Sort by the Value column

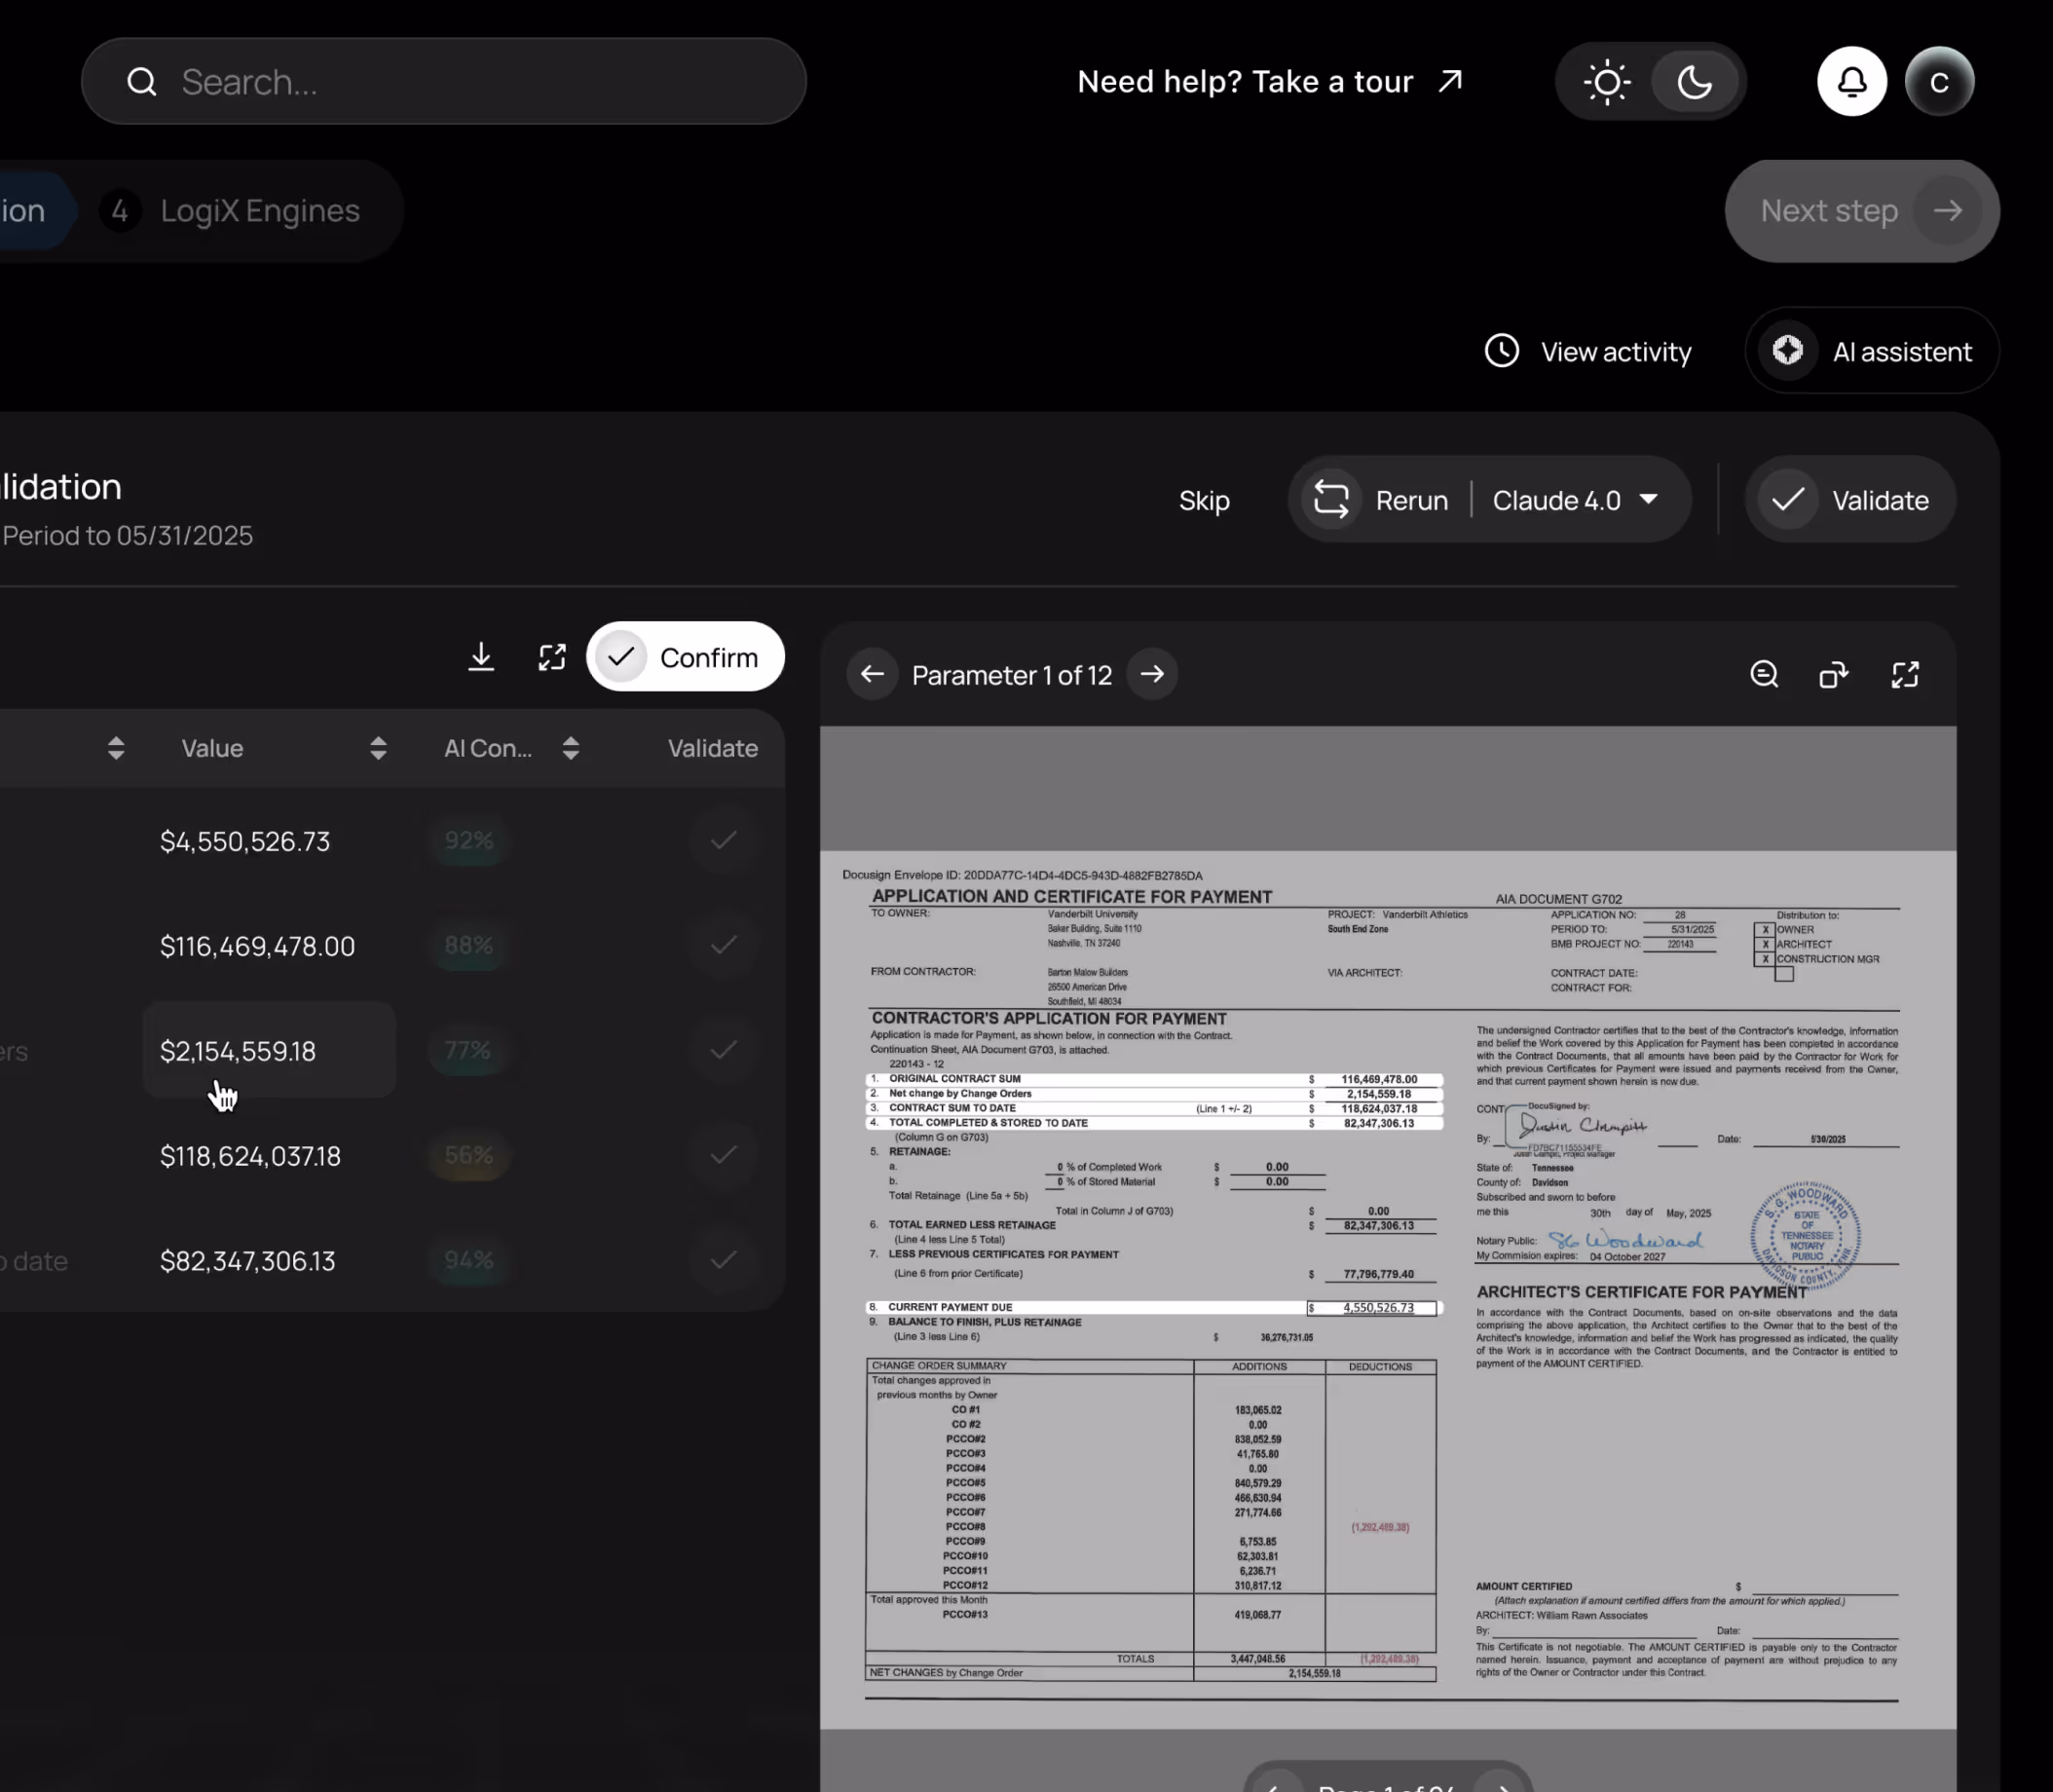378,748
